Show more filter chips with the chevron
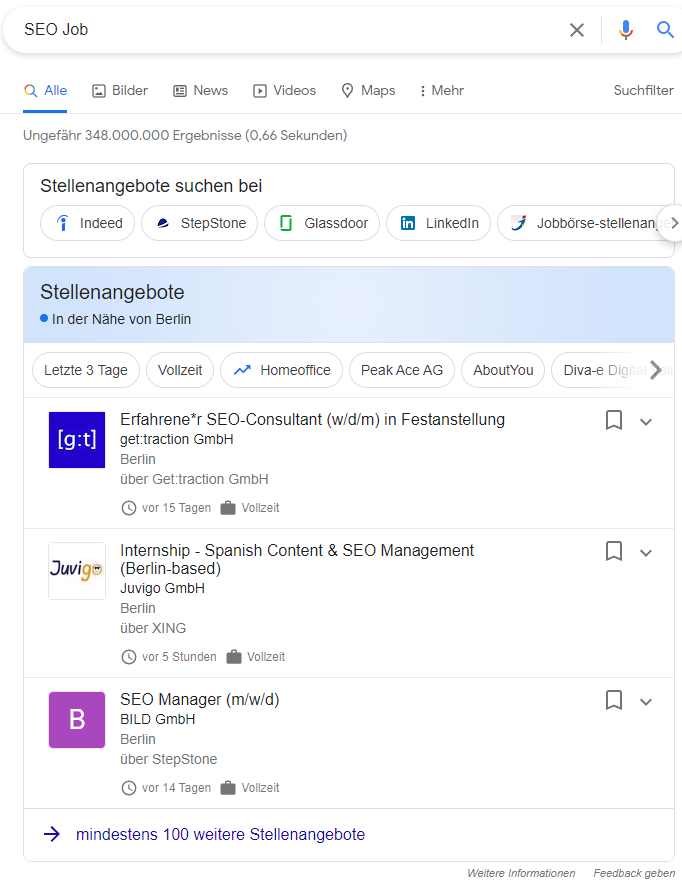The height and width of the screenshot is (887, 682). 656,370
